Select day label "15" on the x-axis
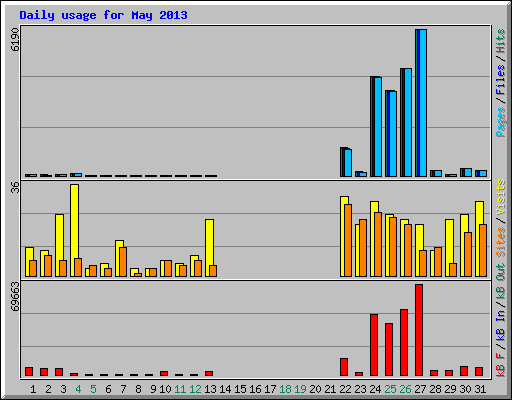512x400 pixels. point(240,389)
